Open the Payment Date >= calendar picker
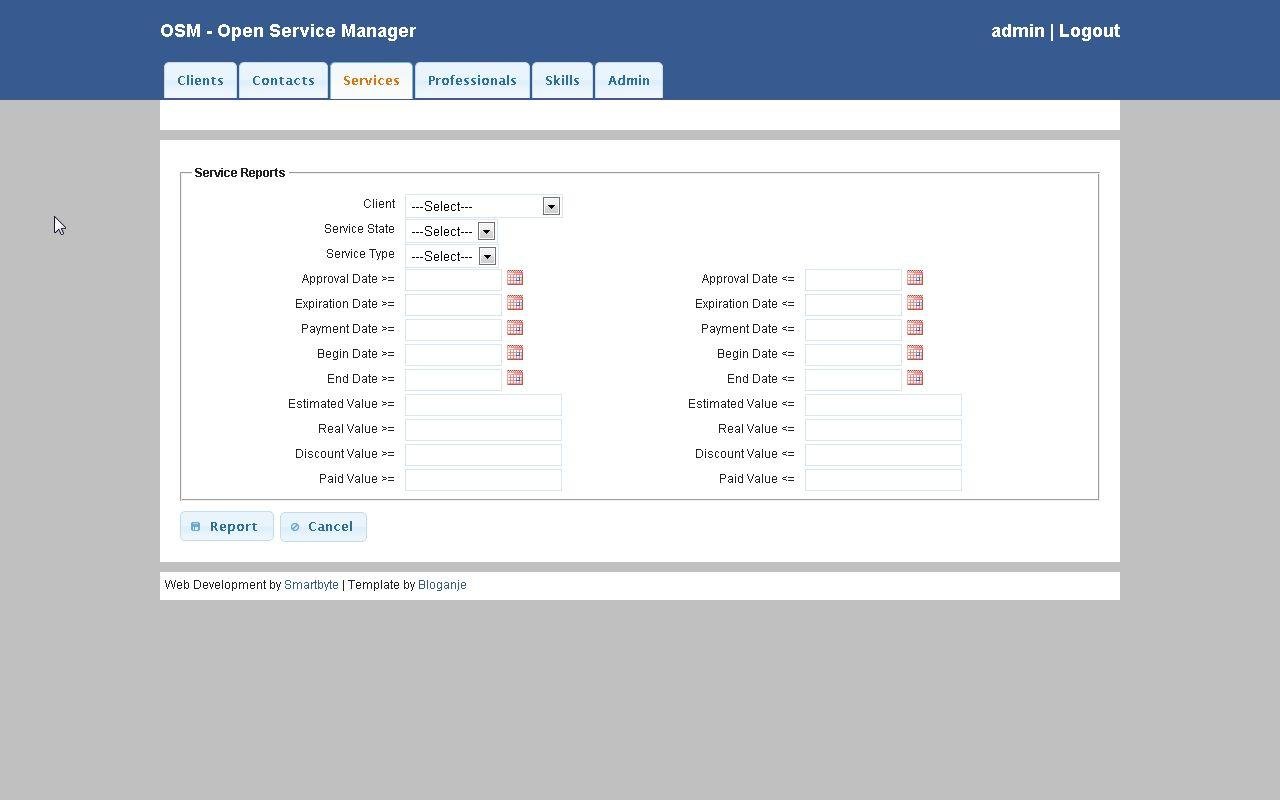The height and width of the screenshot is (800, 1280). (x=515, y=328)
